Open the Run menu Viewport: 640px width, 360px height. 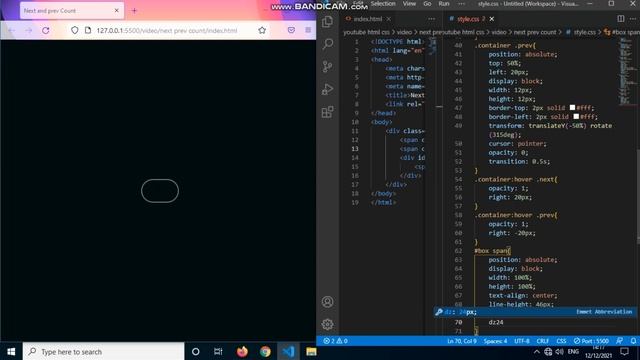(444, 4)
